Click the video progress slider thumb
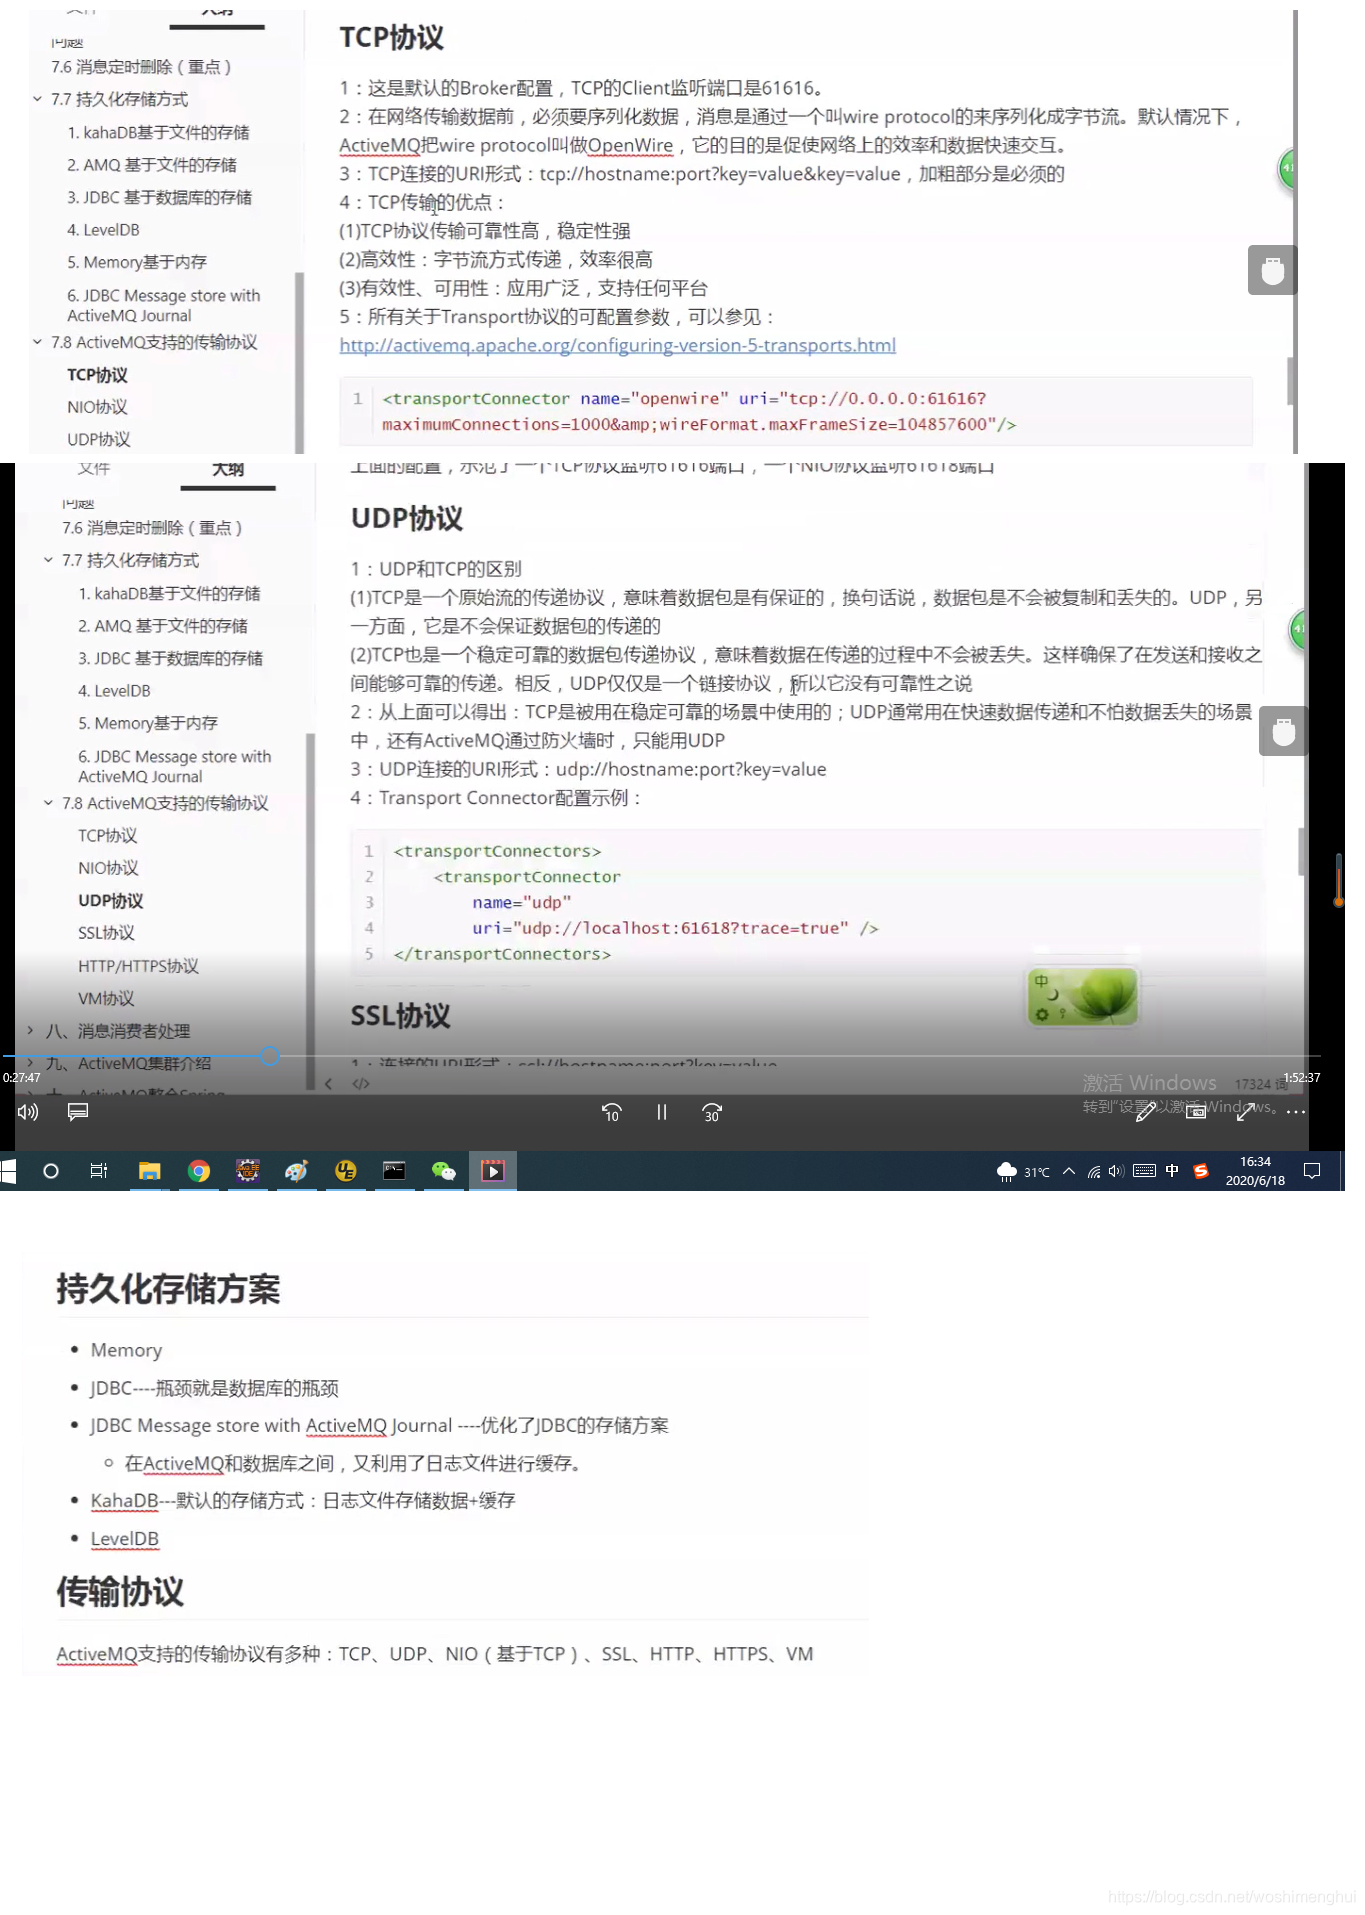 269,1056
